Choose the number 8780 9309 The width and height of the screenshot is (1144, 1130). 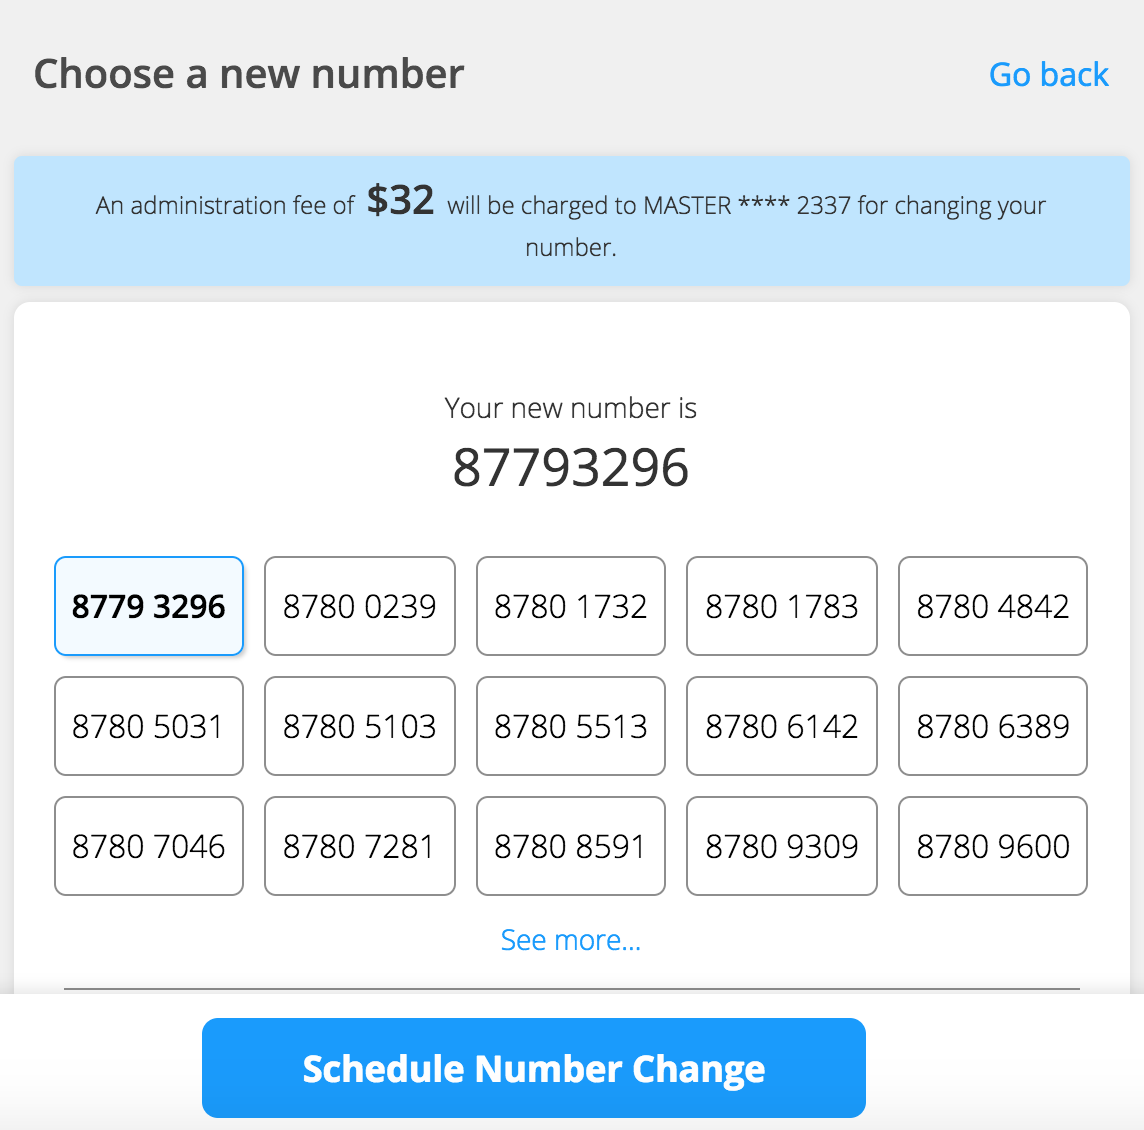click(782, 846)
